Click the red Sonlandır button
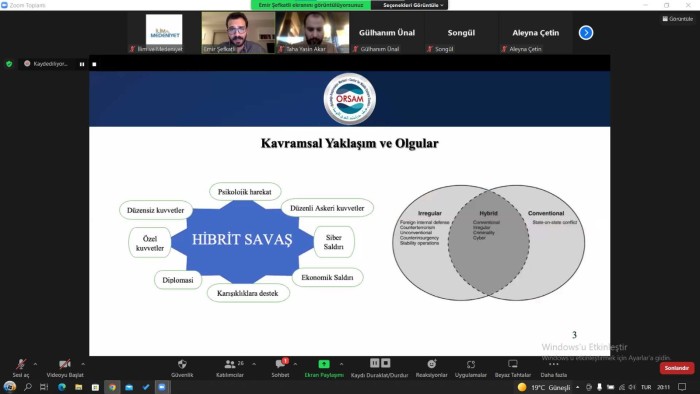The width and height of the screenshot is (700, 394). click(677, 368)
